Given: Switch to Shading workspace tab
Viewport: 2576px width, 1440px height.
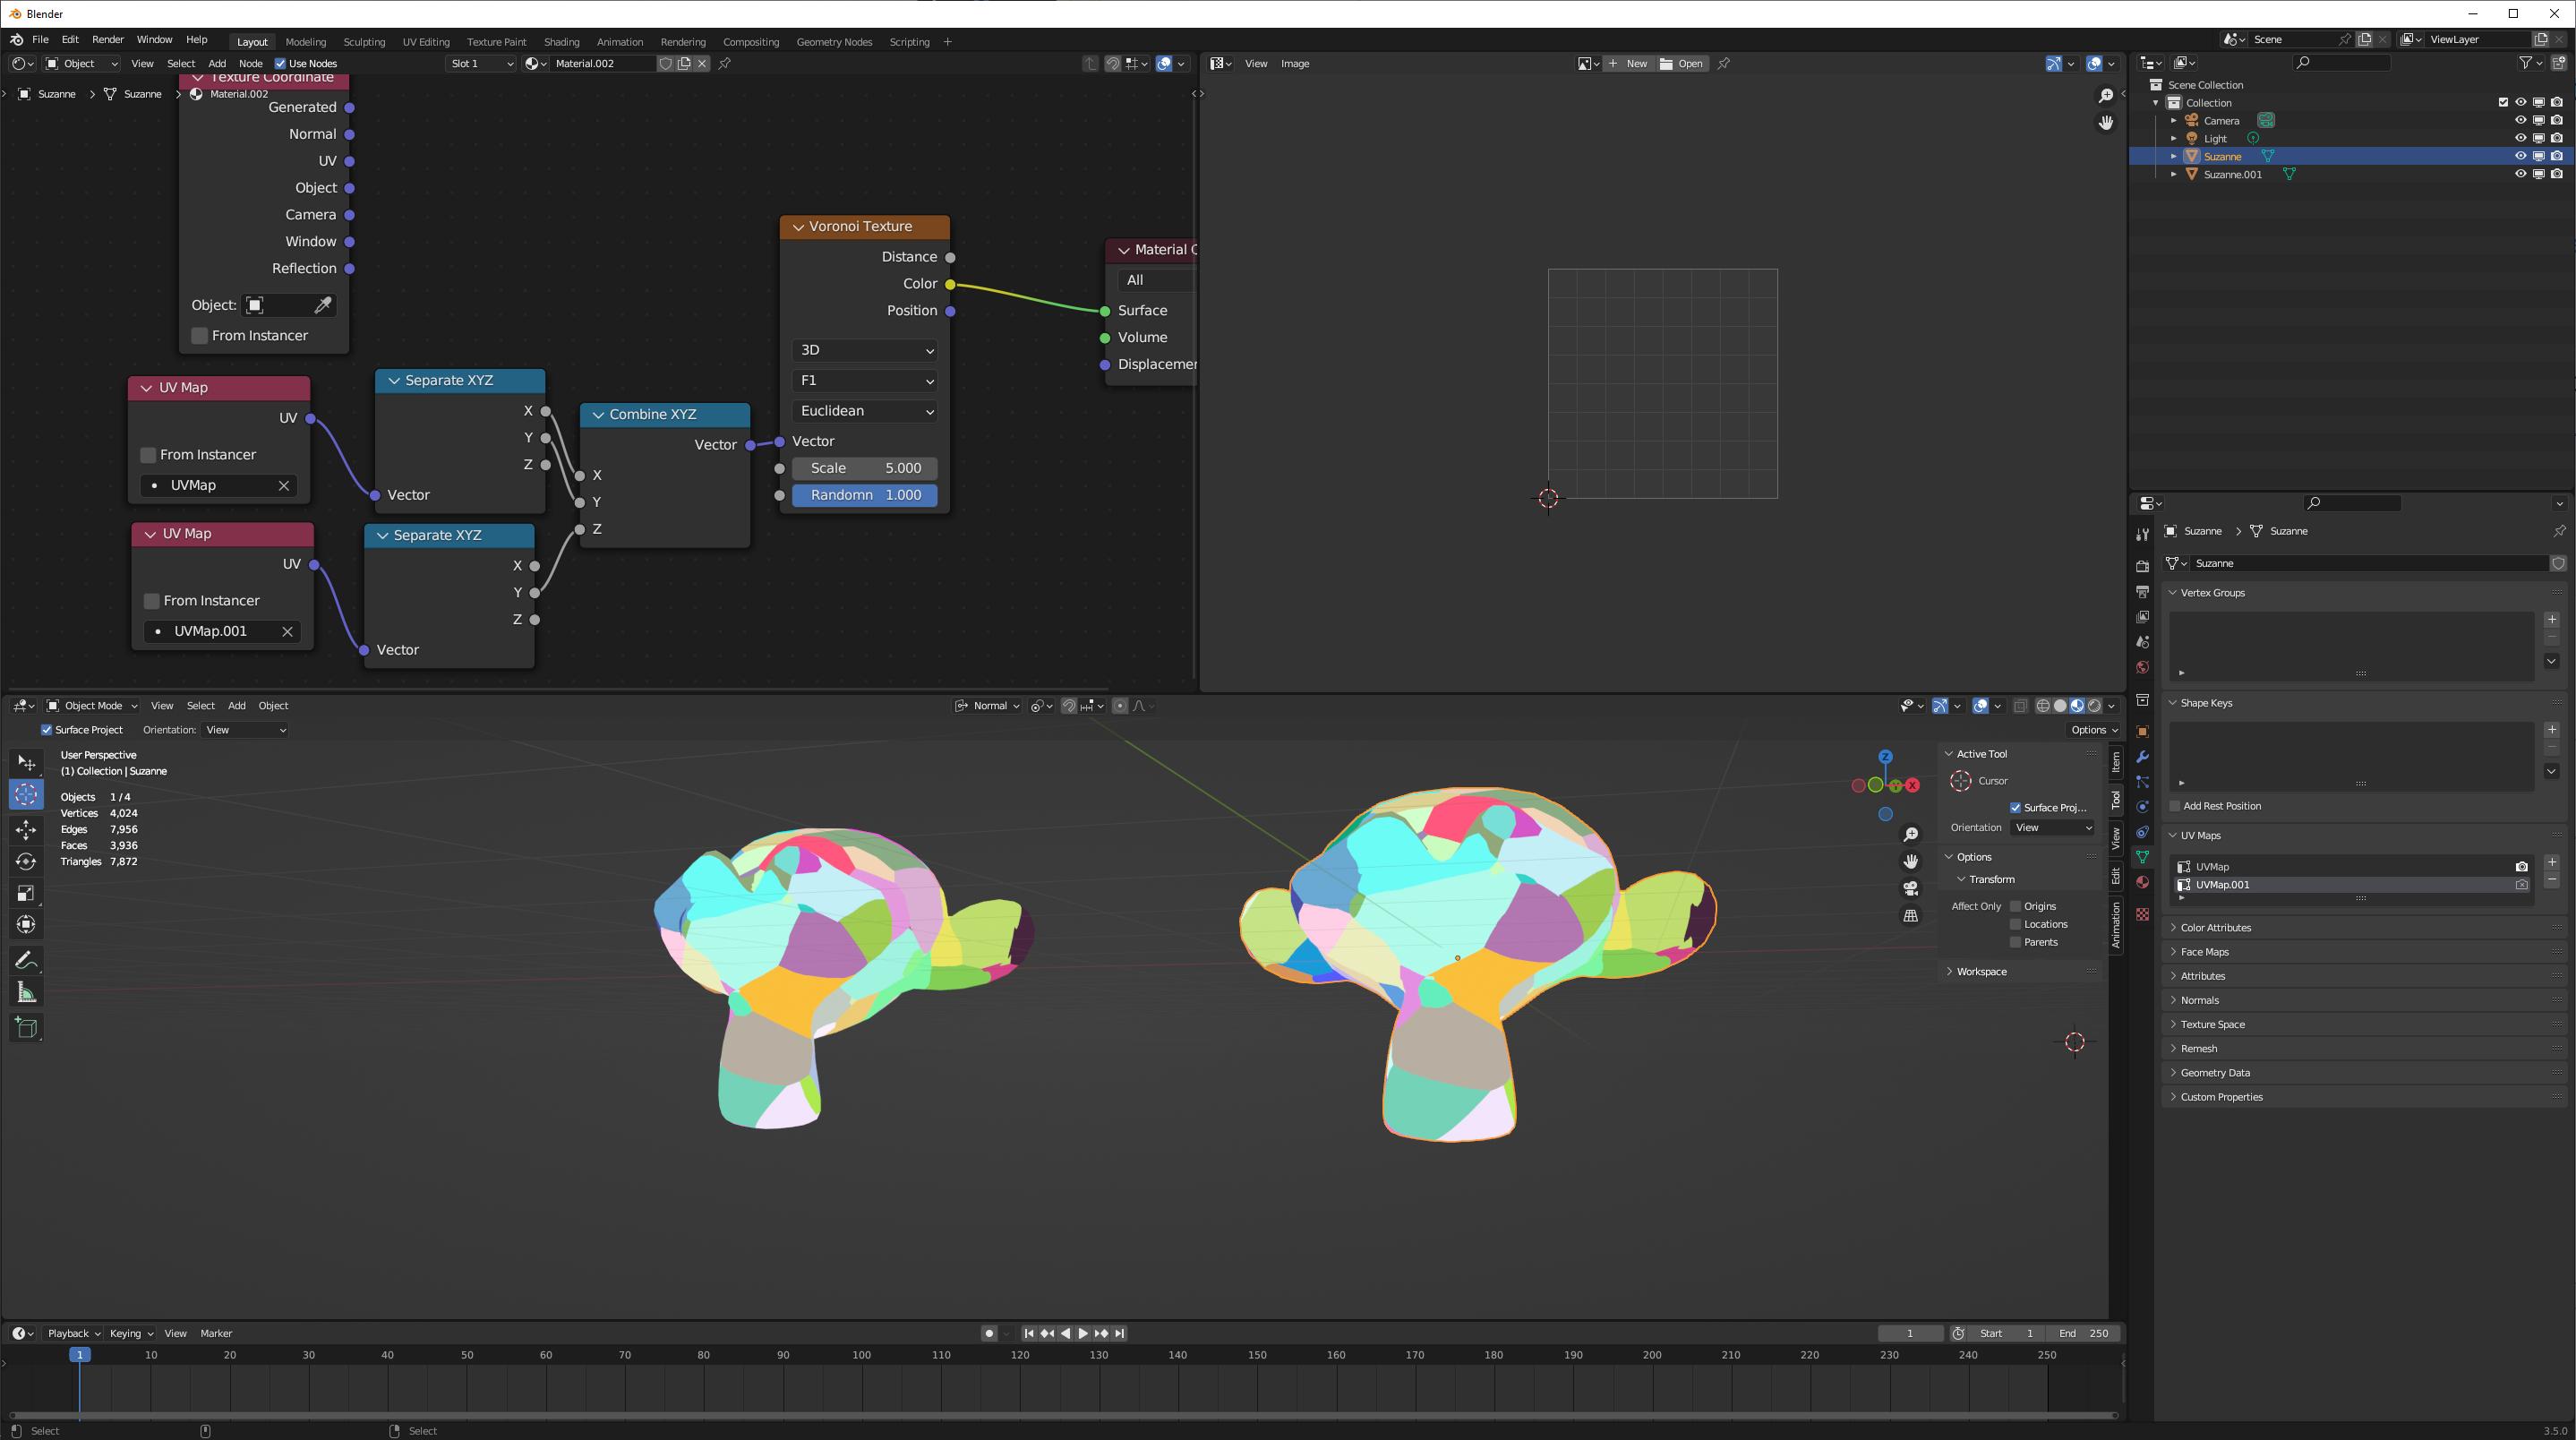Looking at the screenshot, I should (561, 42).
